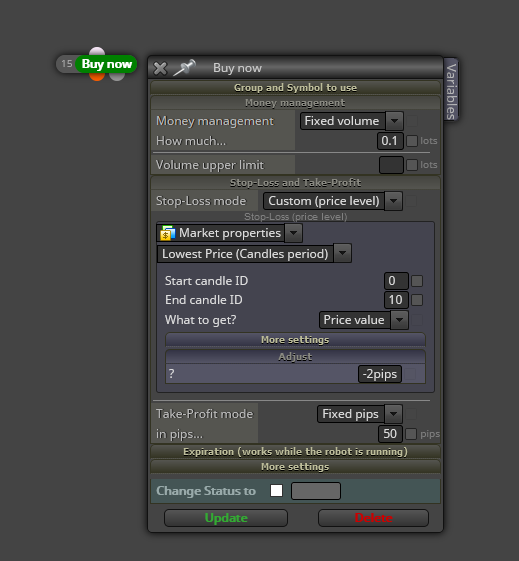Open the Take-Profit mode Fixed pips dropdown
The width and height of the screenshot is (519, 561).
click(x=359, y=414)
